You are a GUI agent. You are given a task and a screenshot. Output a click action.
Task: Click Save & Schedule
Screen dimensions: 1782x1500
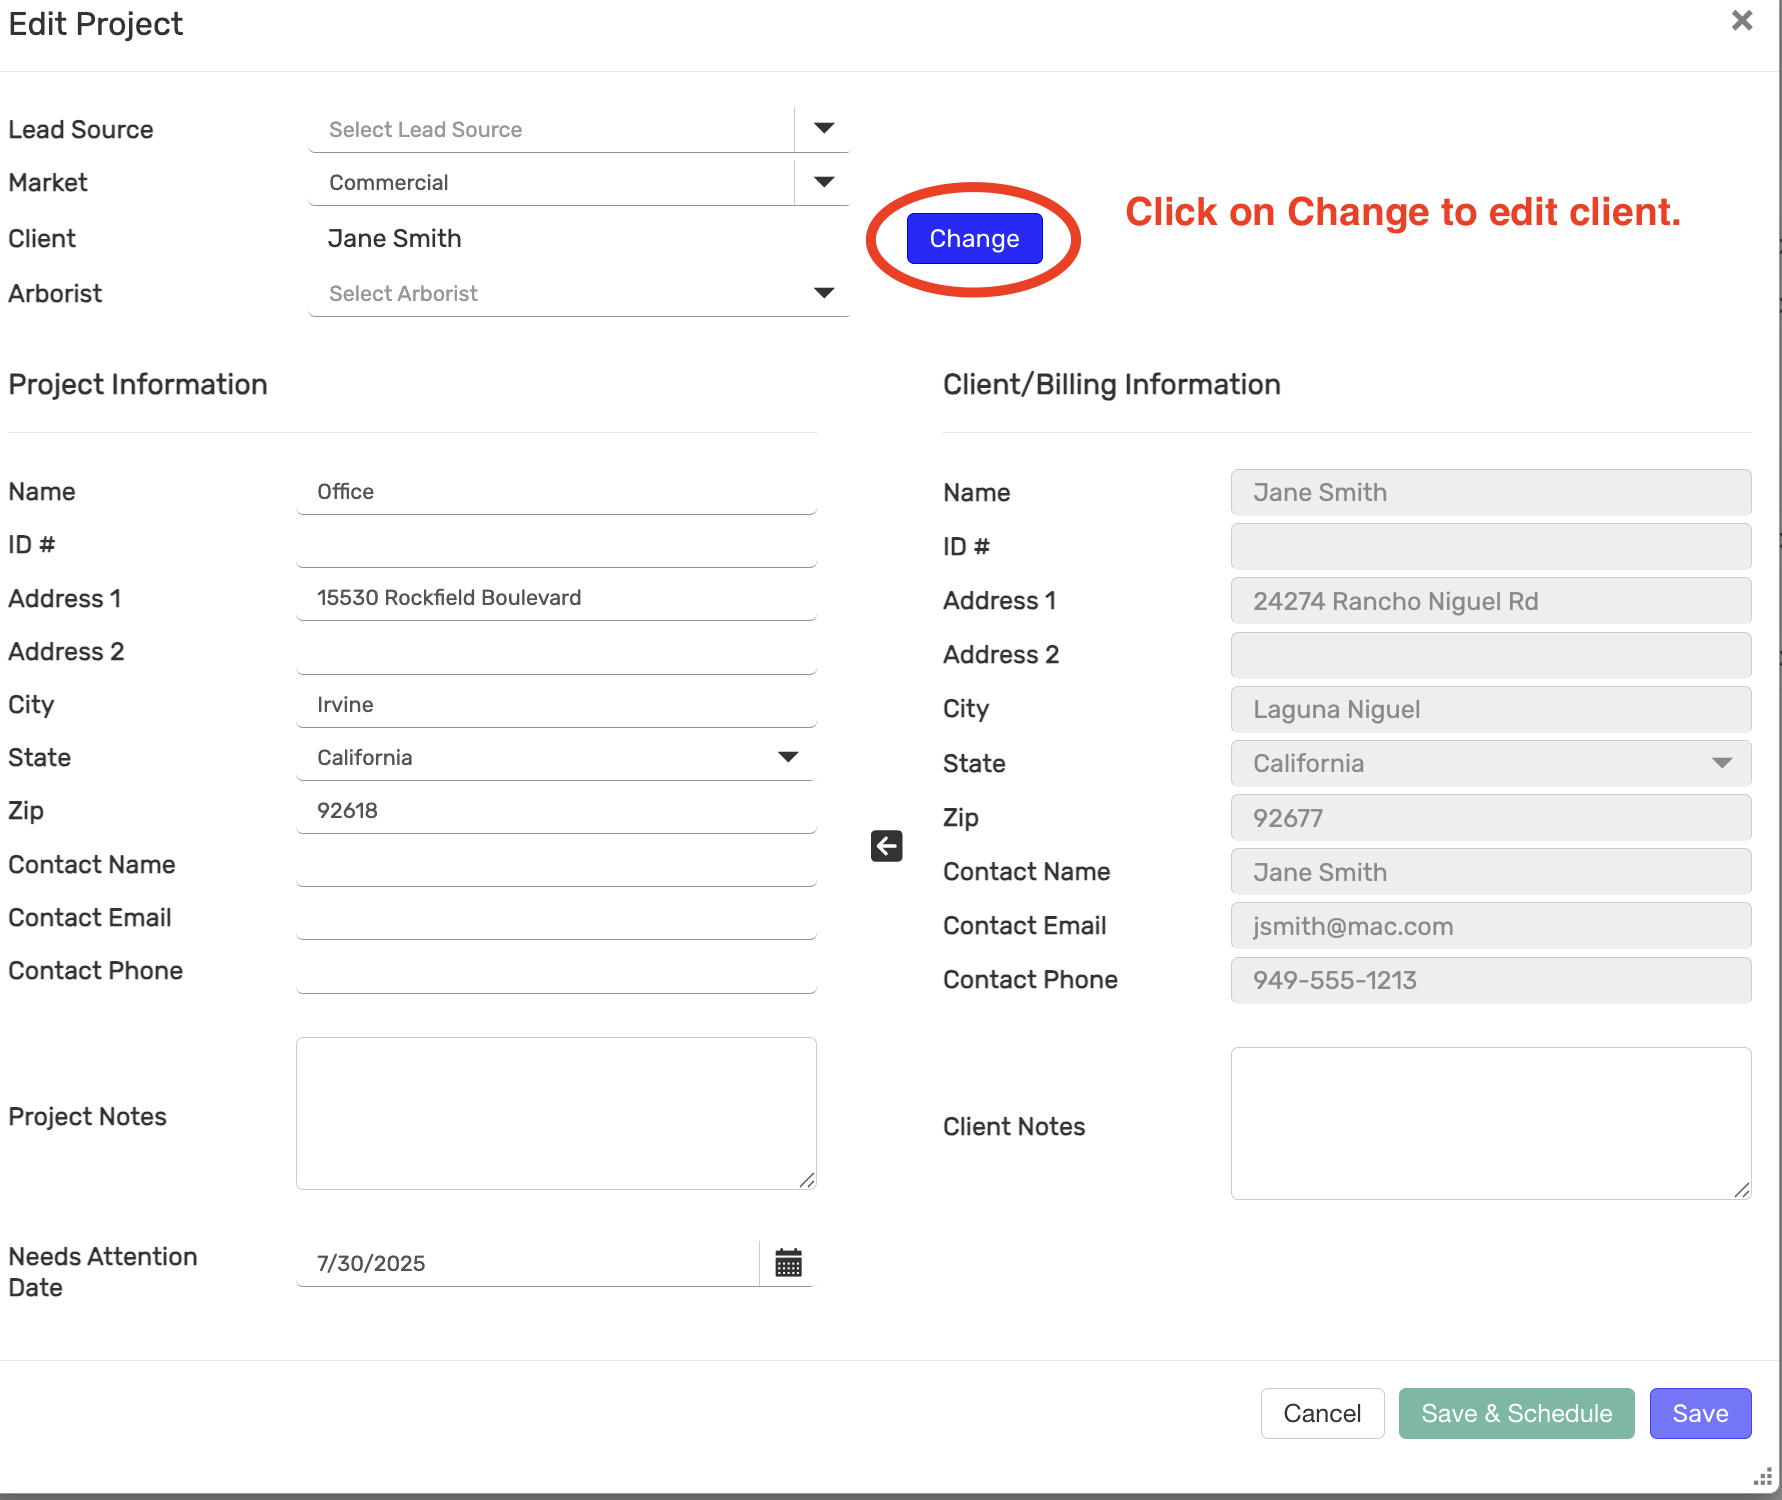click(1516, 1413)
